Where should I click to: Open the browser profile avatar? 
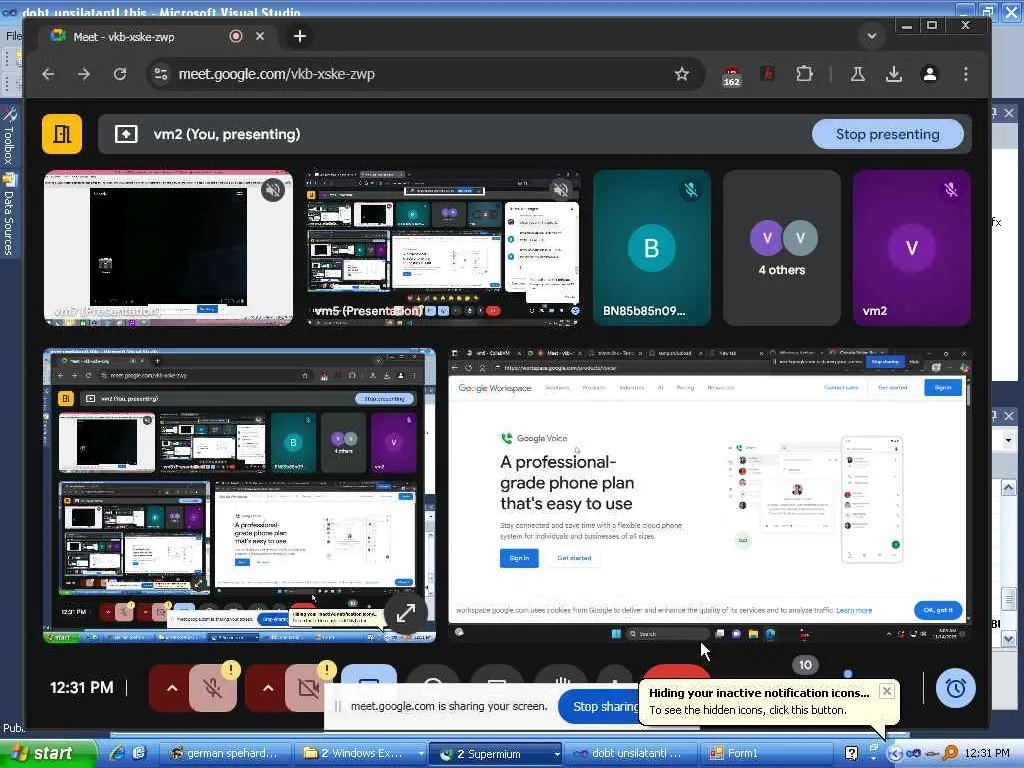pyautogui.click(x=930, y=74)
